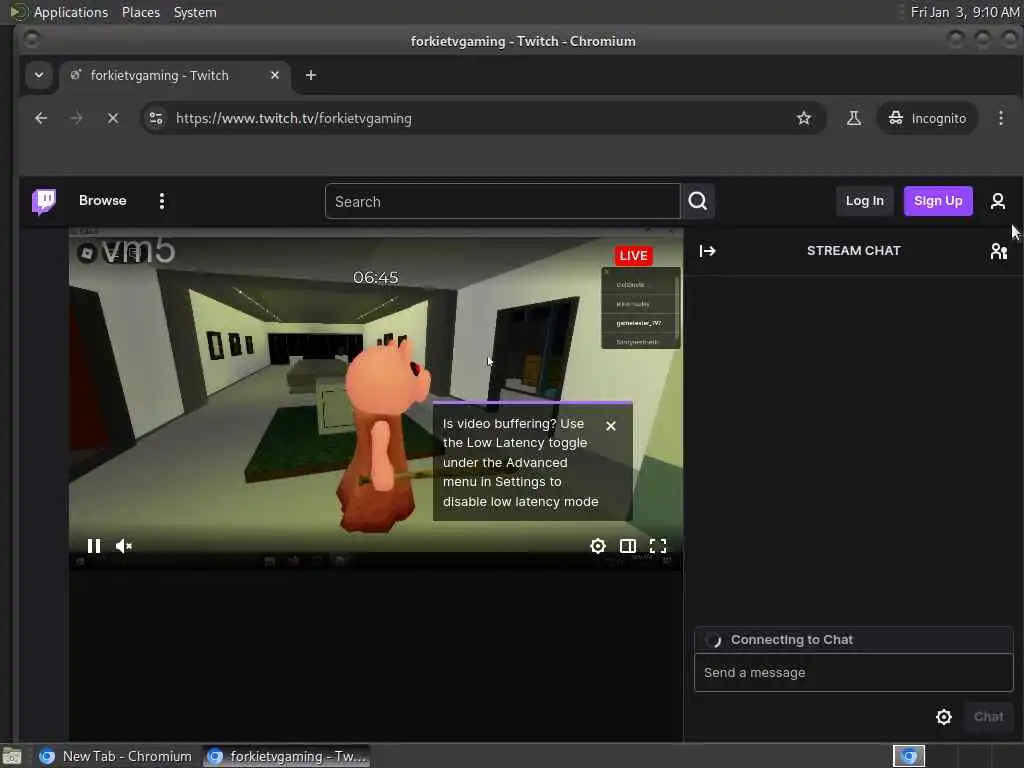View site information for twitch.tv
Screen dimensions: 1024x768
(156, 118)
